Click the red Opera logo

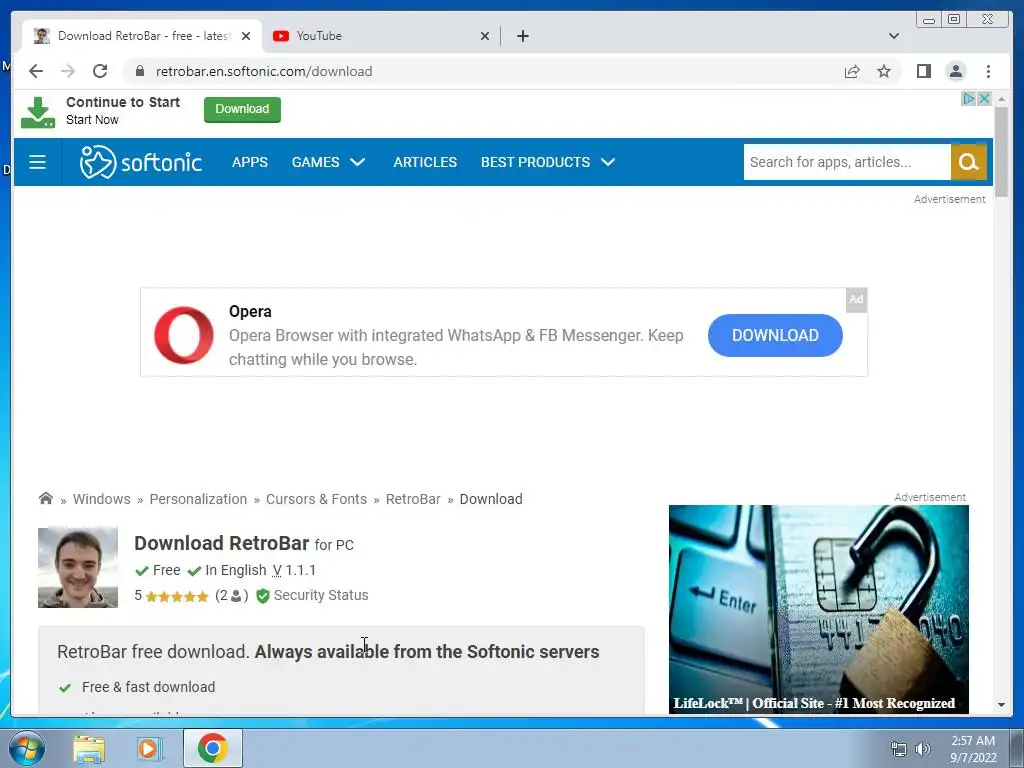point(184,335)
